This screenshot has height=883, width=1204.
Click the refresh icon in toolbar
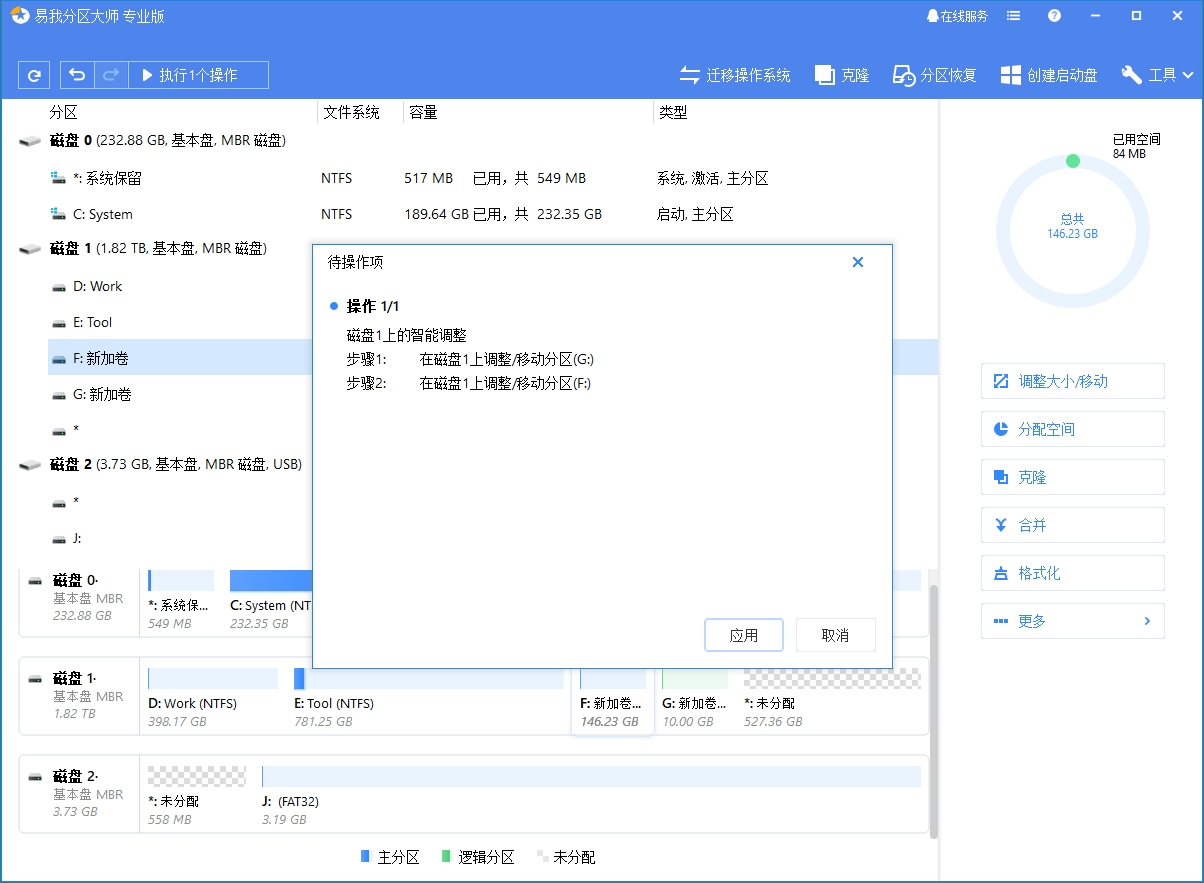point(34,75)
